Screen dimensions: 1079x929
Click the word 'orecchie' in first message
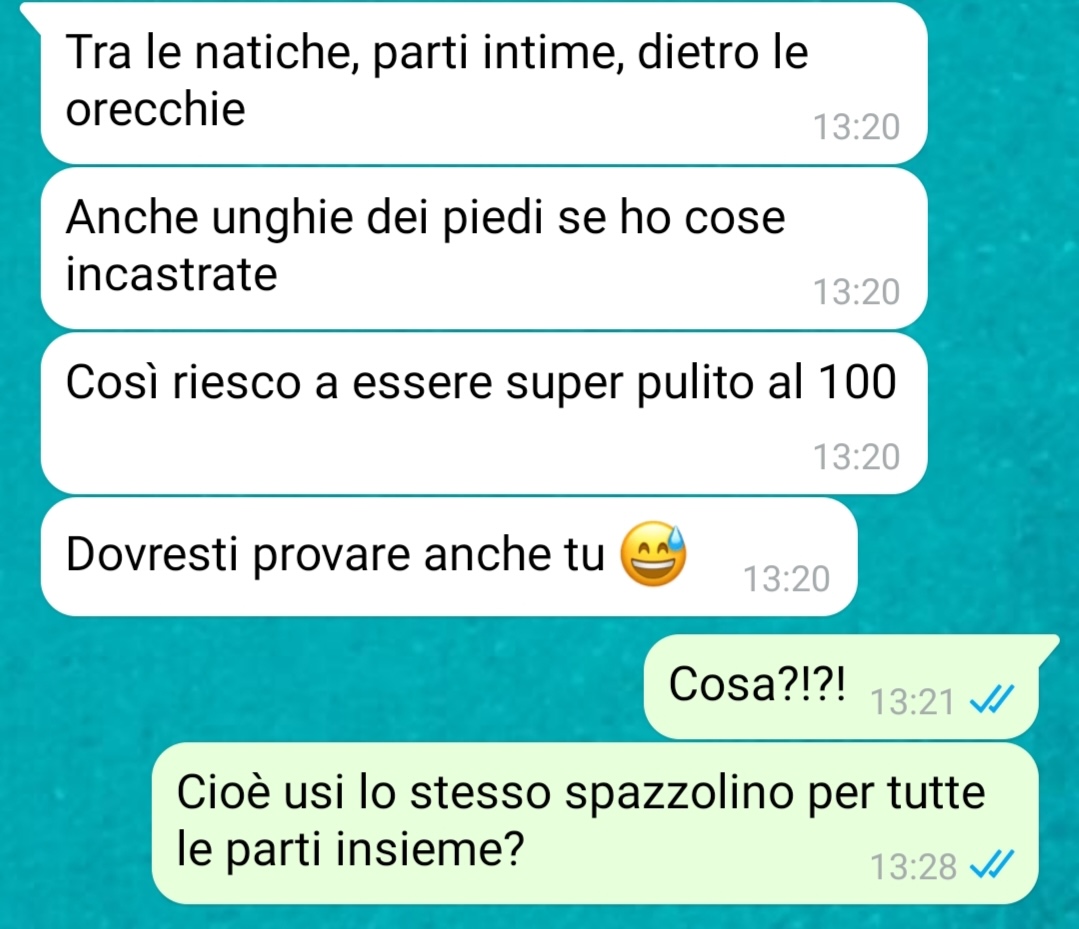click(156, 109)
